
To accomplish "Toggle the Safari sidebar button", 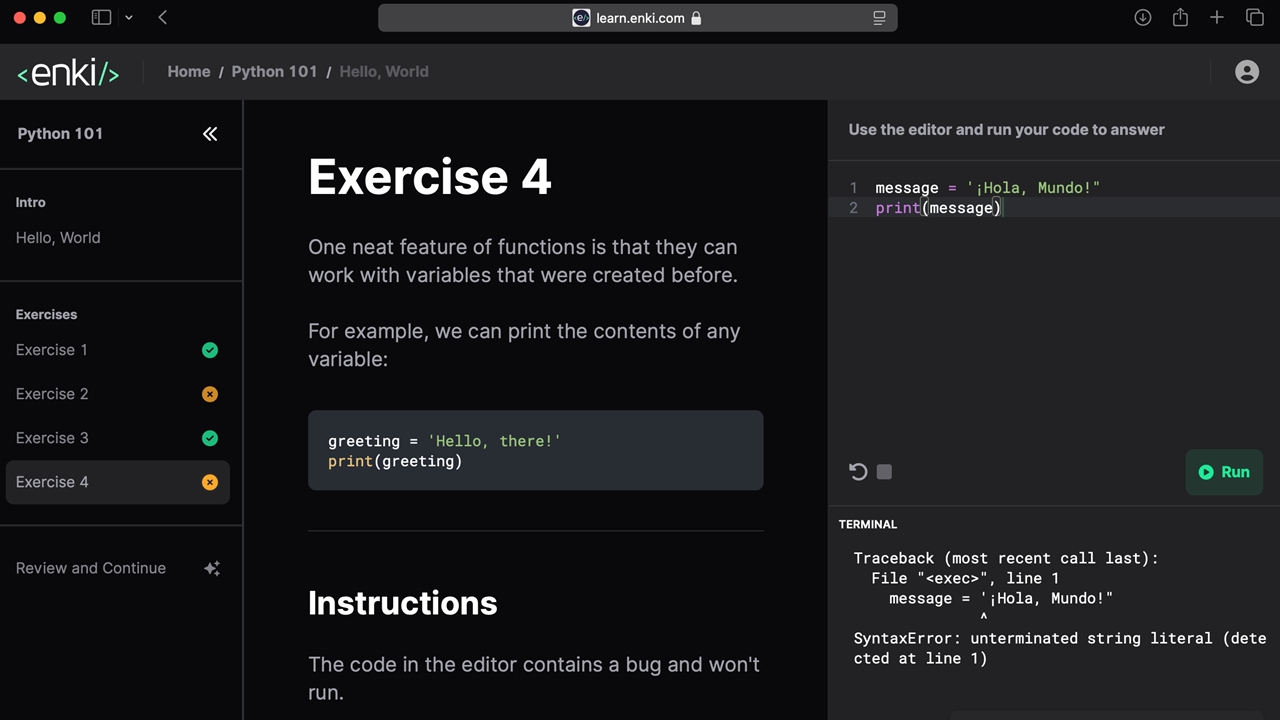I will click(x=101, y=17).
